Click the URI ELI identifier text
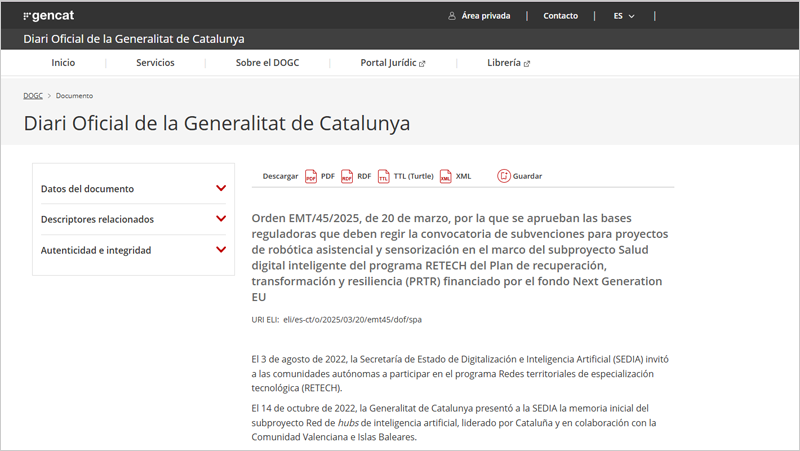 (x=337, y=320)
